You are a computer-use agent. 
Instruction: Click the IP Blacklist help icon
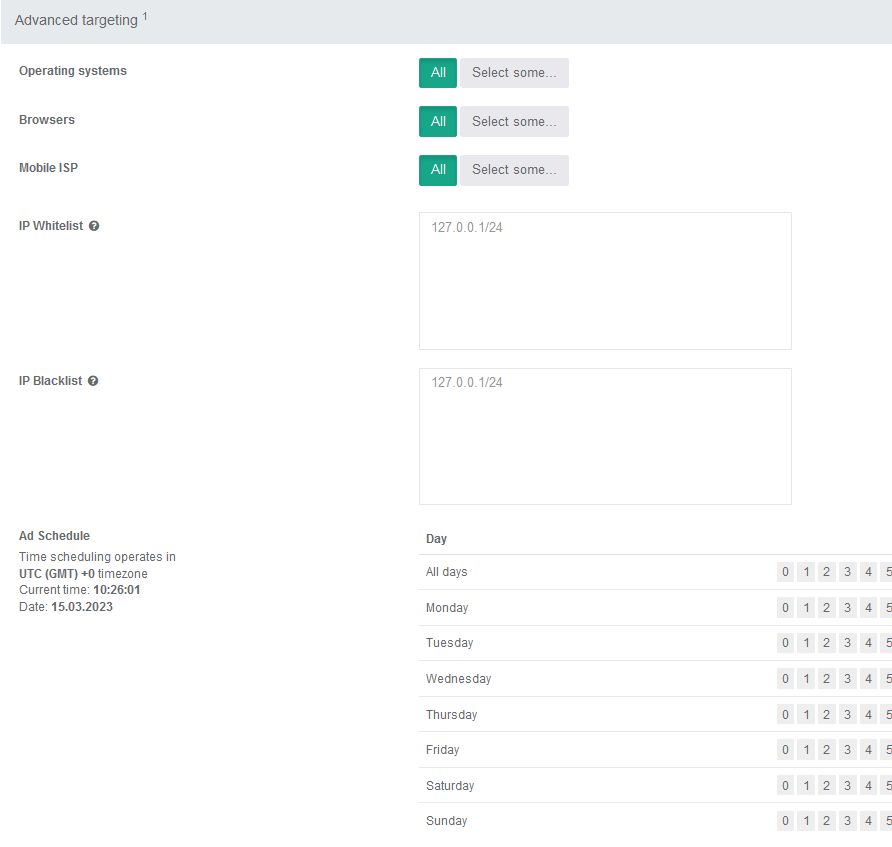[93, 381]
